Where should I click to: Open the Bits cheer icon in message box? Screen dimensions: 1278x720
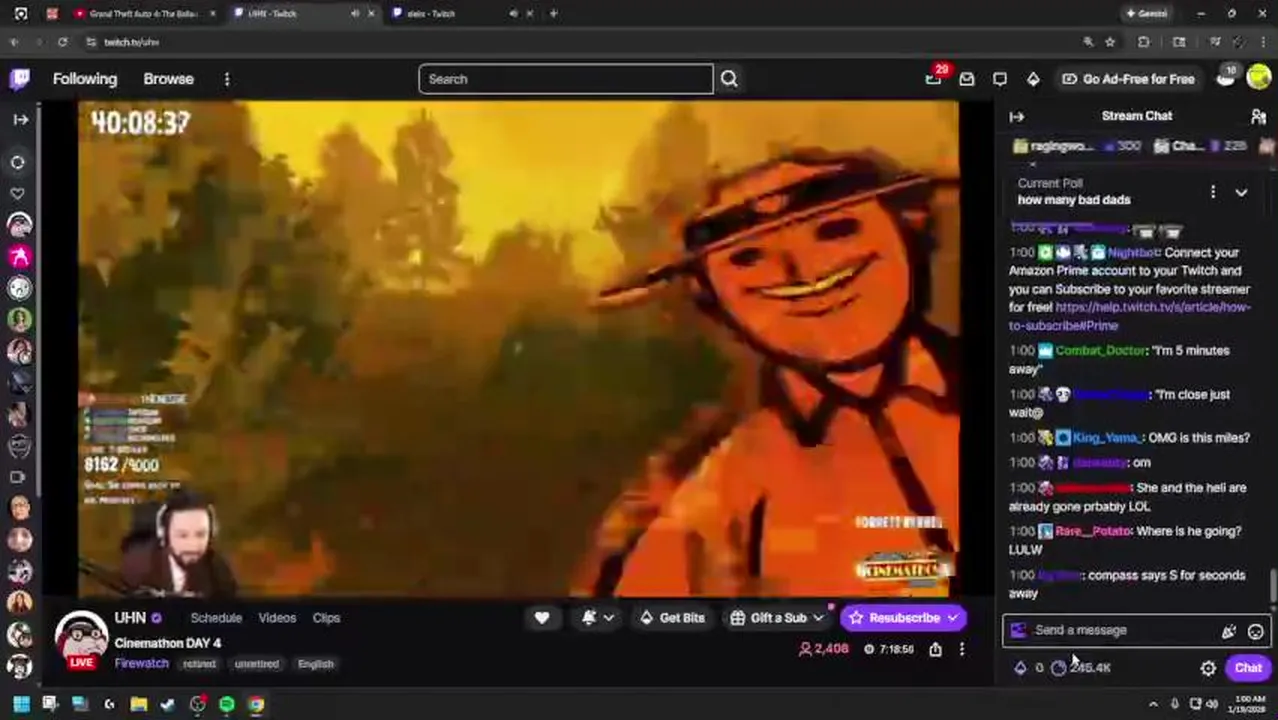coord(1228,631)
